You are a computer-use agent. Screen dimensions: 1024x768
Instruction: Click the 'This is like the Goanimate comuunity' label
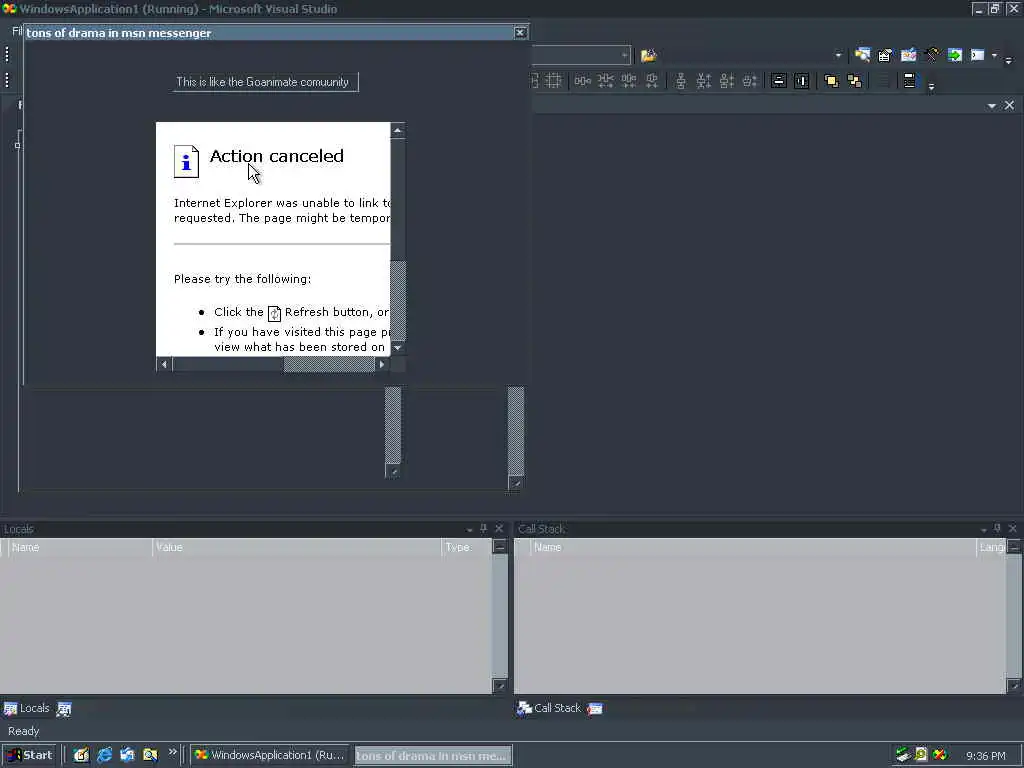click(265, 82)
